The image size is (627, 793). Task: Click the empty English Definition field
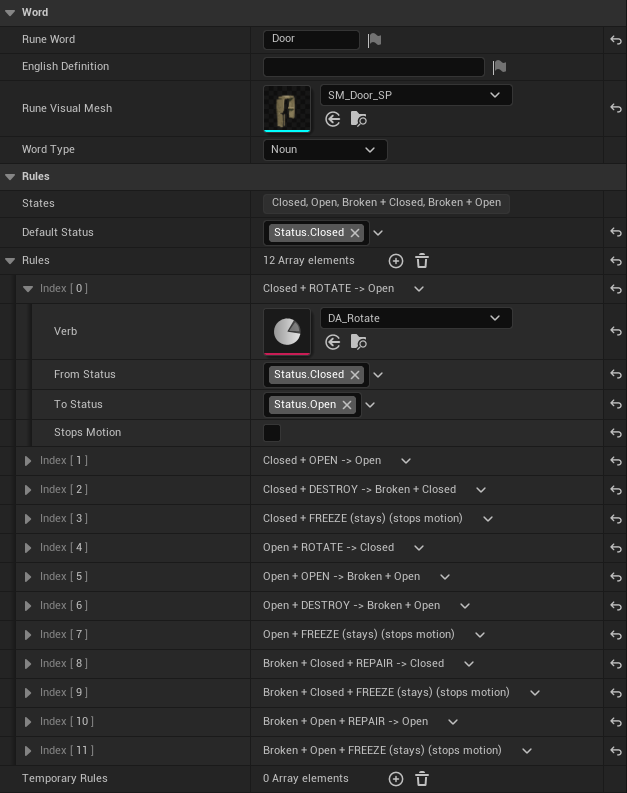[x=374, y=67]
